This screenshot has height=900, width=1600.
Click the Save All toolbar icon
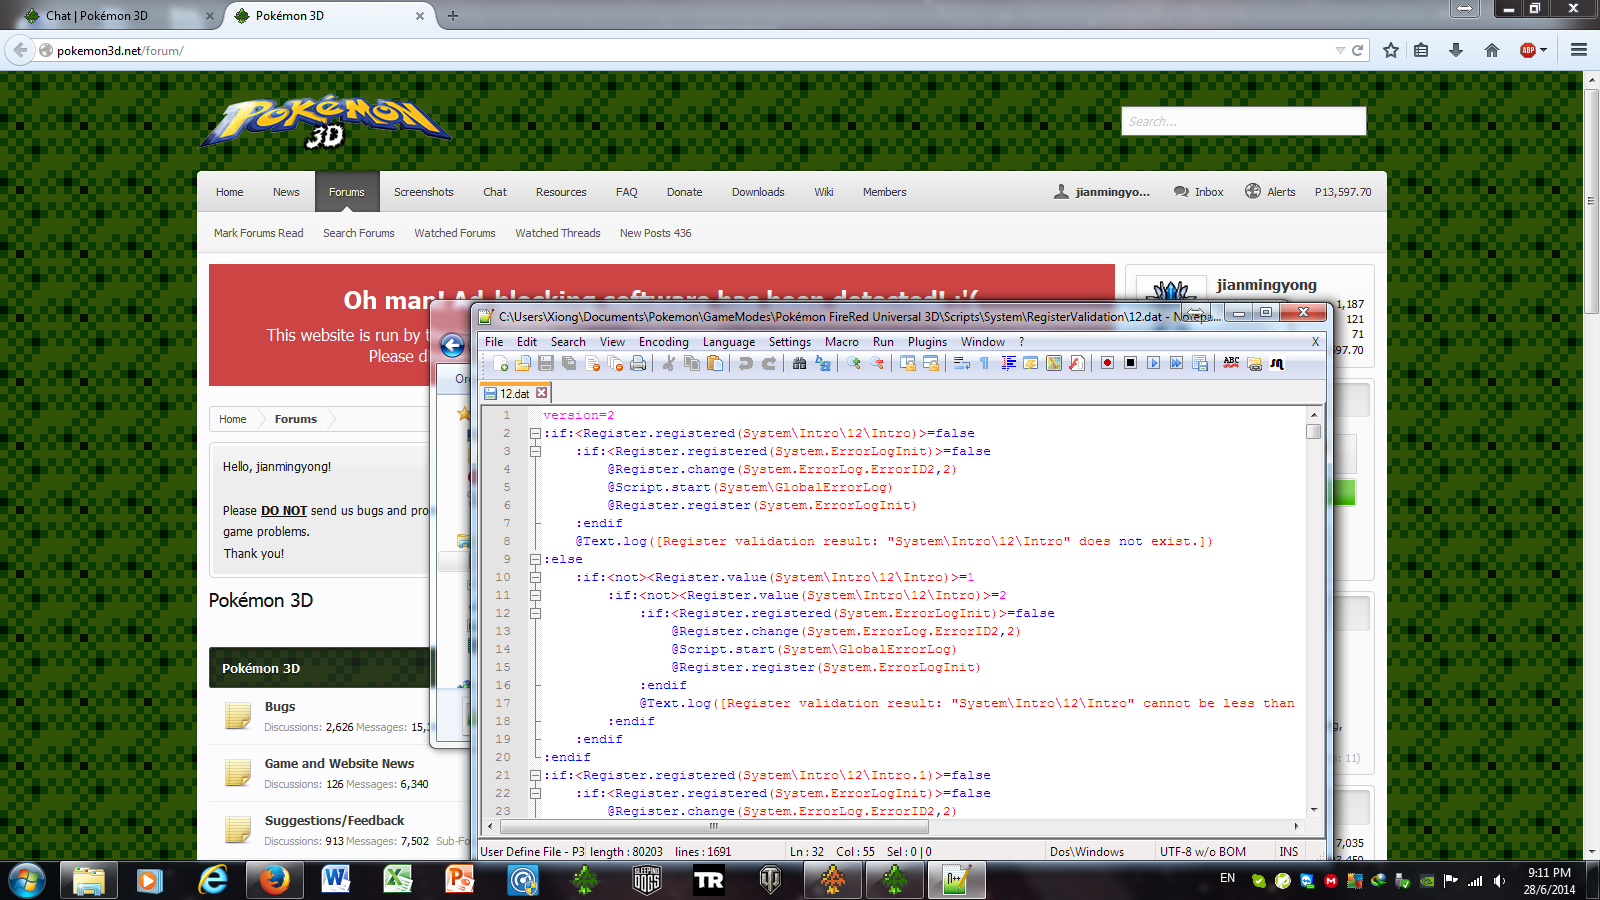tap(569, 364)
